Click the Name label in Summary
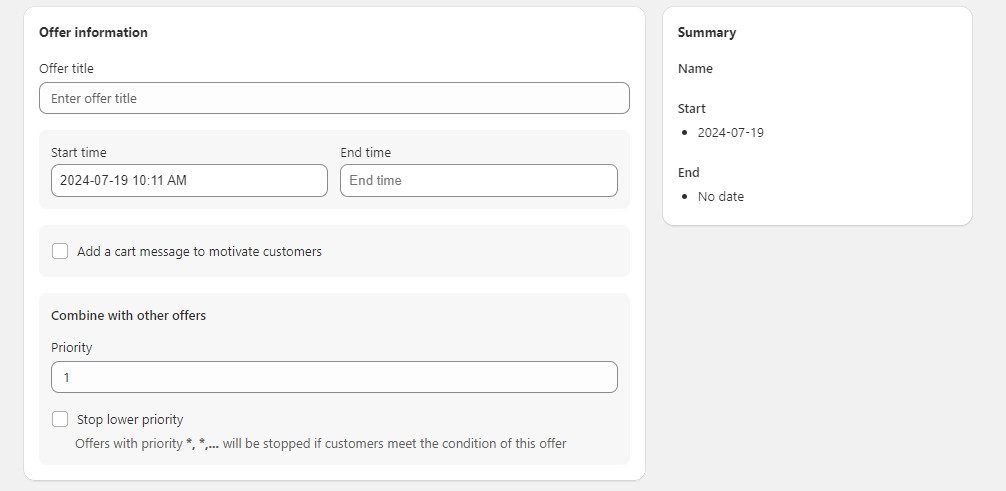This screenshot has width=1006, height=491. coord(695,69)
